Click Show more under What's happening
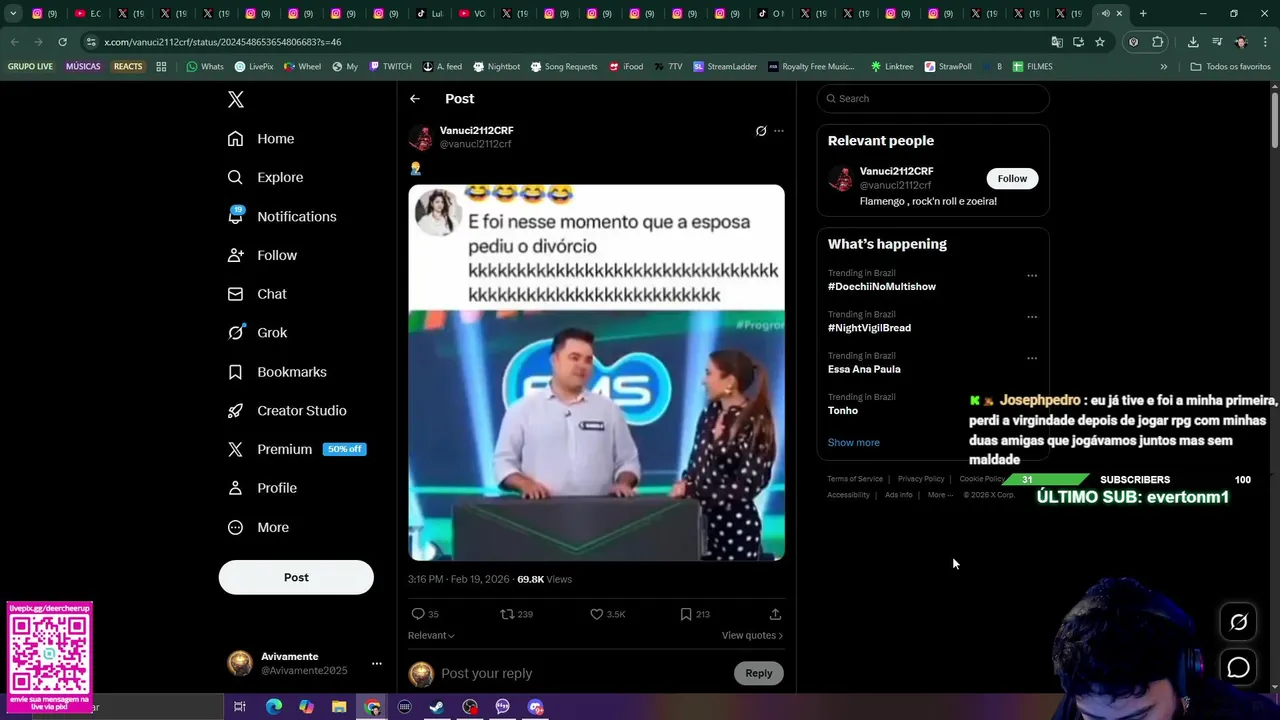Screen dimensions: 1280x720 pos(853,443)
